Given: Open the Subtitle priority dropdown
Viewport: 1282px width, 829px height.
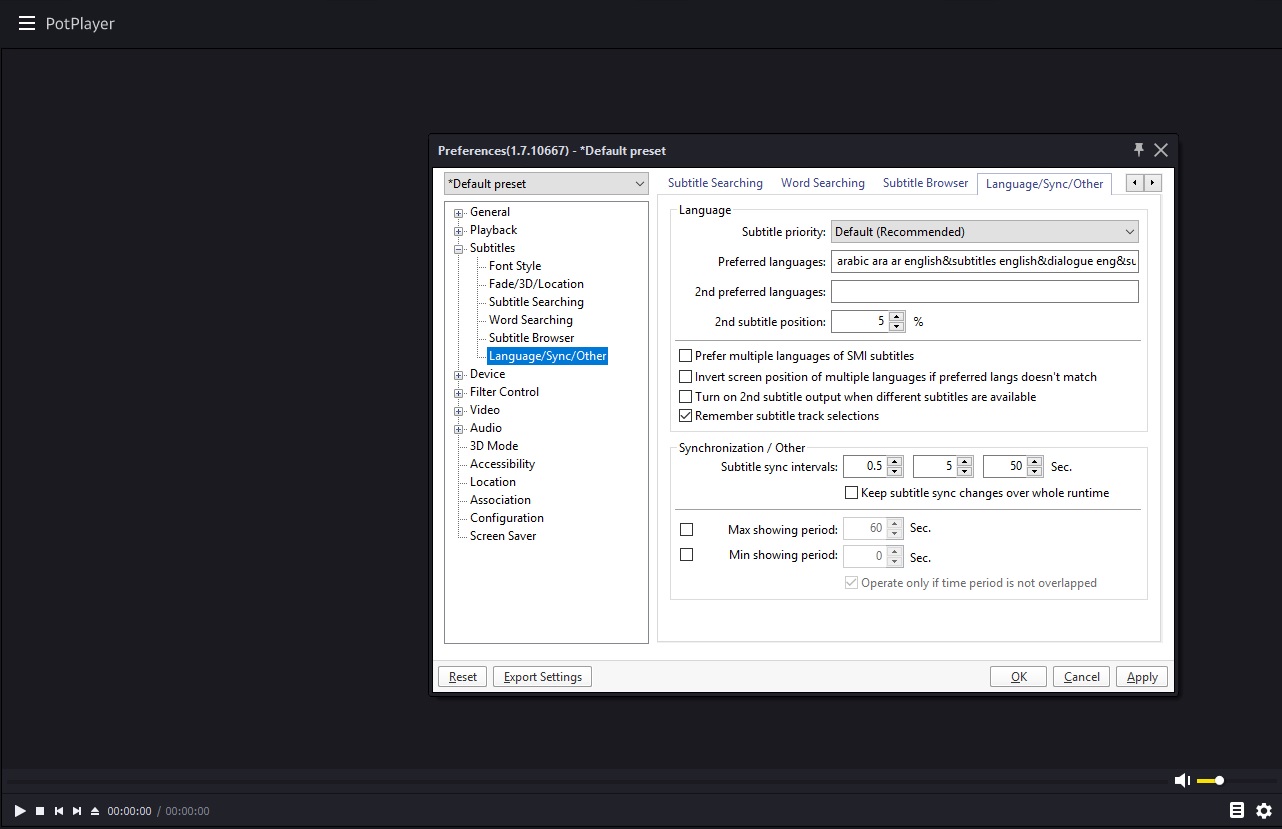Looking at the screenshot, I should pyautogui.click(x=984, y=232).
